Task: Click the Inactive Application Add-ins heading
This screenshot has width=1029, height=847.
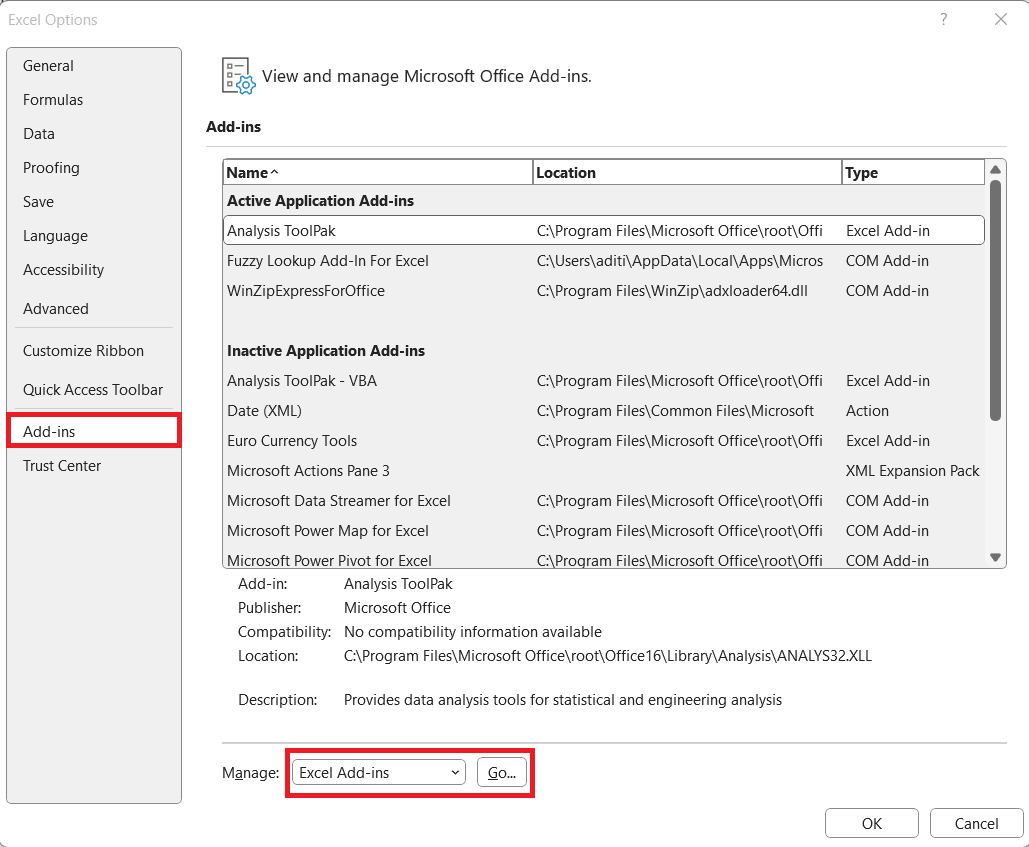Action: (x=326, y=351)
